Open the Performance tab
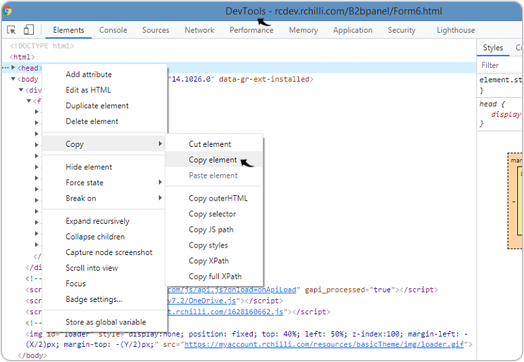The width and height of the screenshot is (524, 362). pyautogui.click(x=251, y=30)
